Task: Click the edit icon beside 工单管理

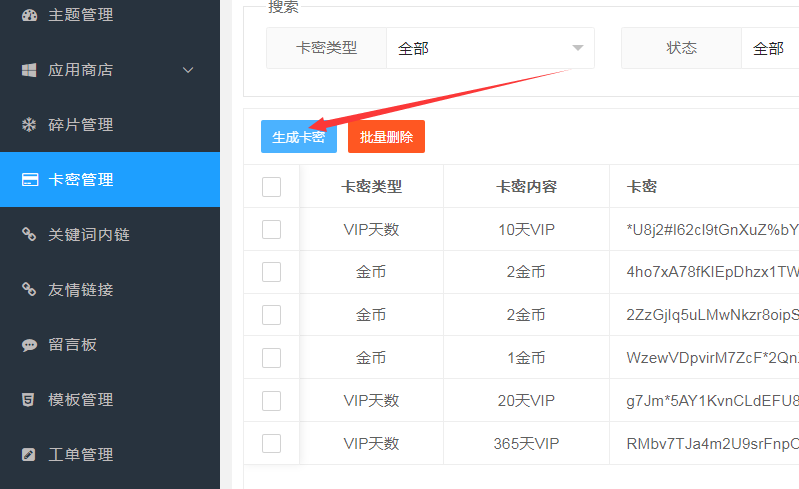Action: (29, 455)
